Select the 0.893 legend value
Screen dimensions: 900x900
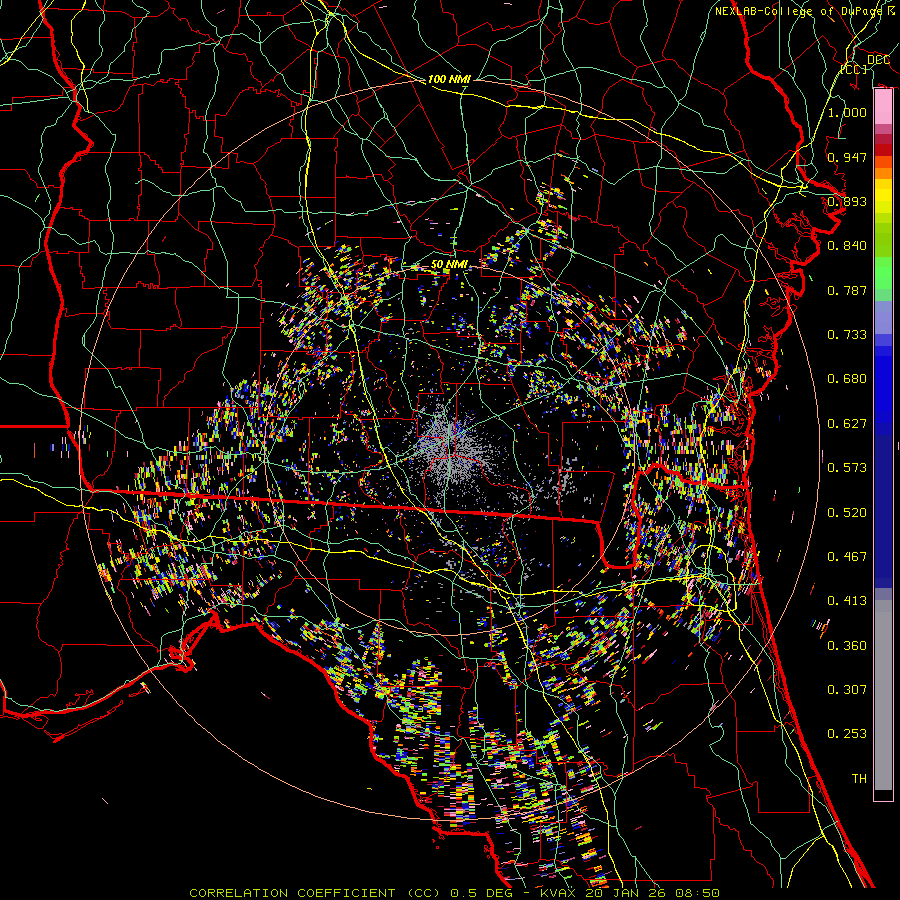847,201
